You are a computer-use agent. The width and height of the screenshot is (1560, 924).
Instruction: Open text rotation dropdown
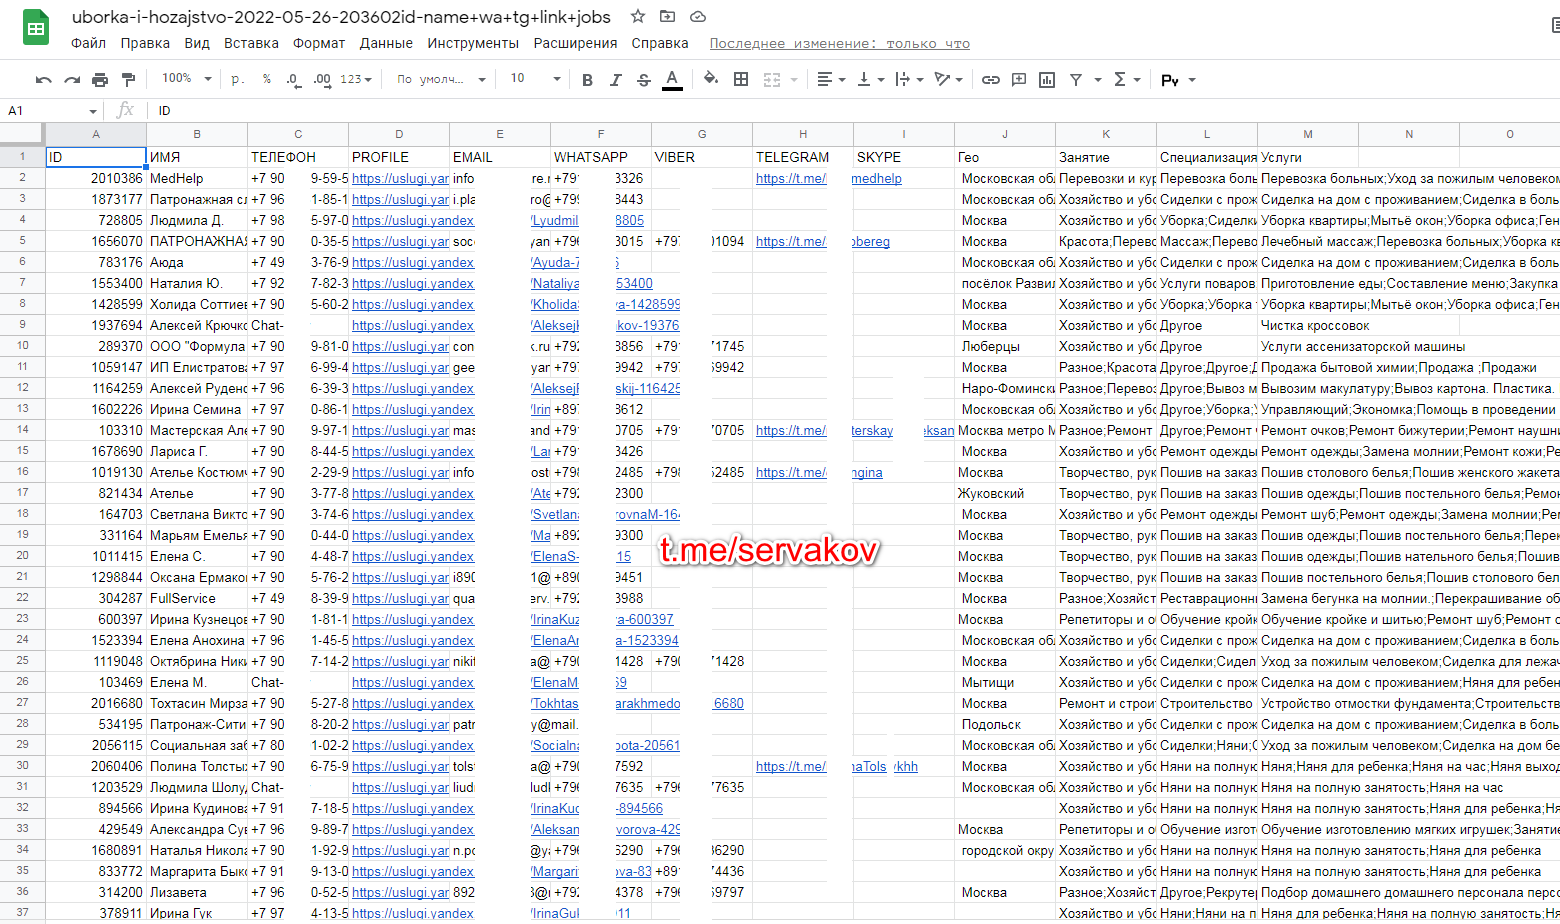tap(948, 79)
